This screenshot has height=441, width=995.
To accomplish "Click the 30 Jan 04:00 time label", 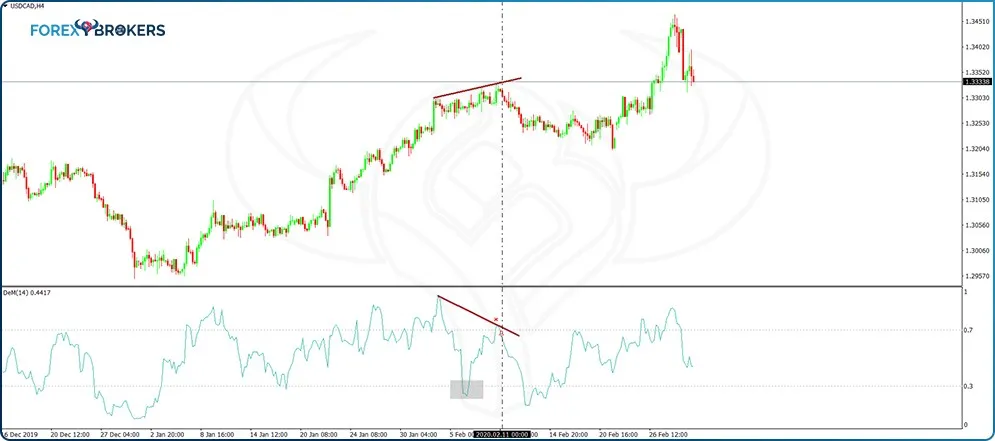I will 417,435.
